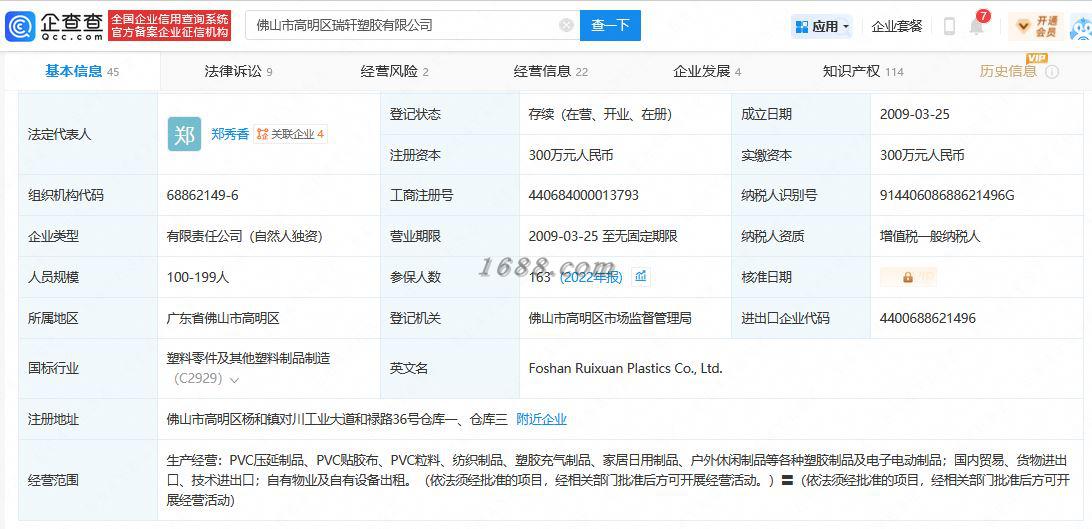Click the registered address text
Screen dimensions: 1092x529
point(337,419)
